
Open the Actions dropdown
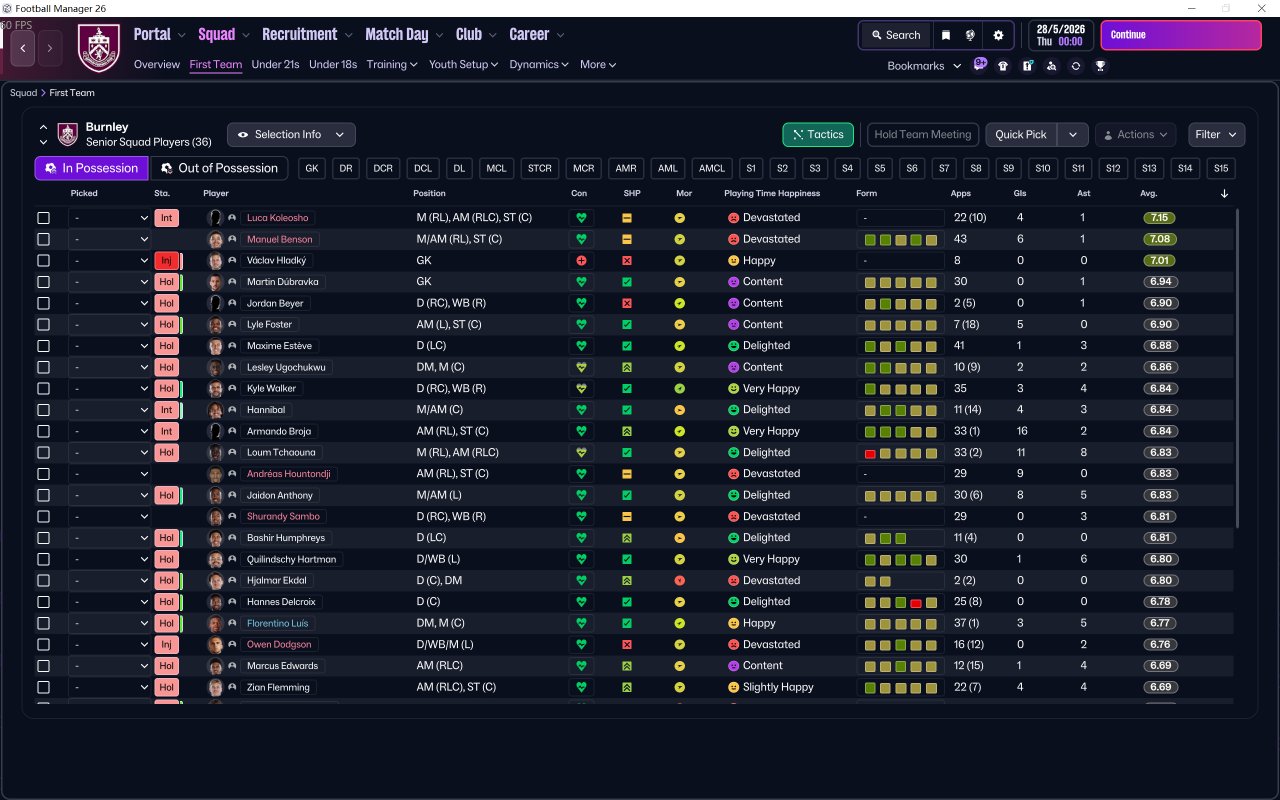1135,135
